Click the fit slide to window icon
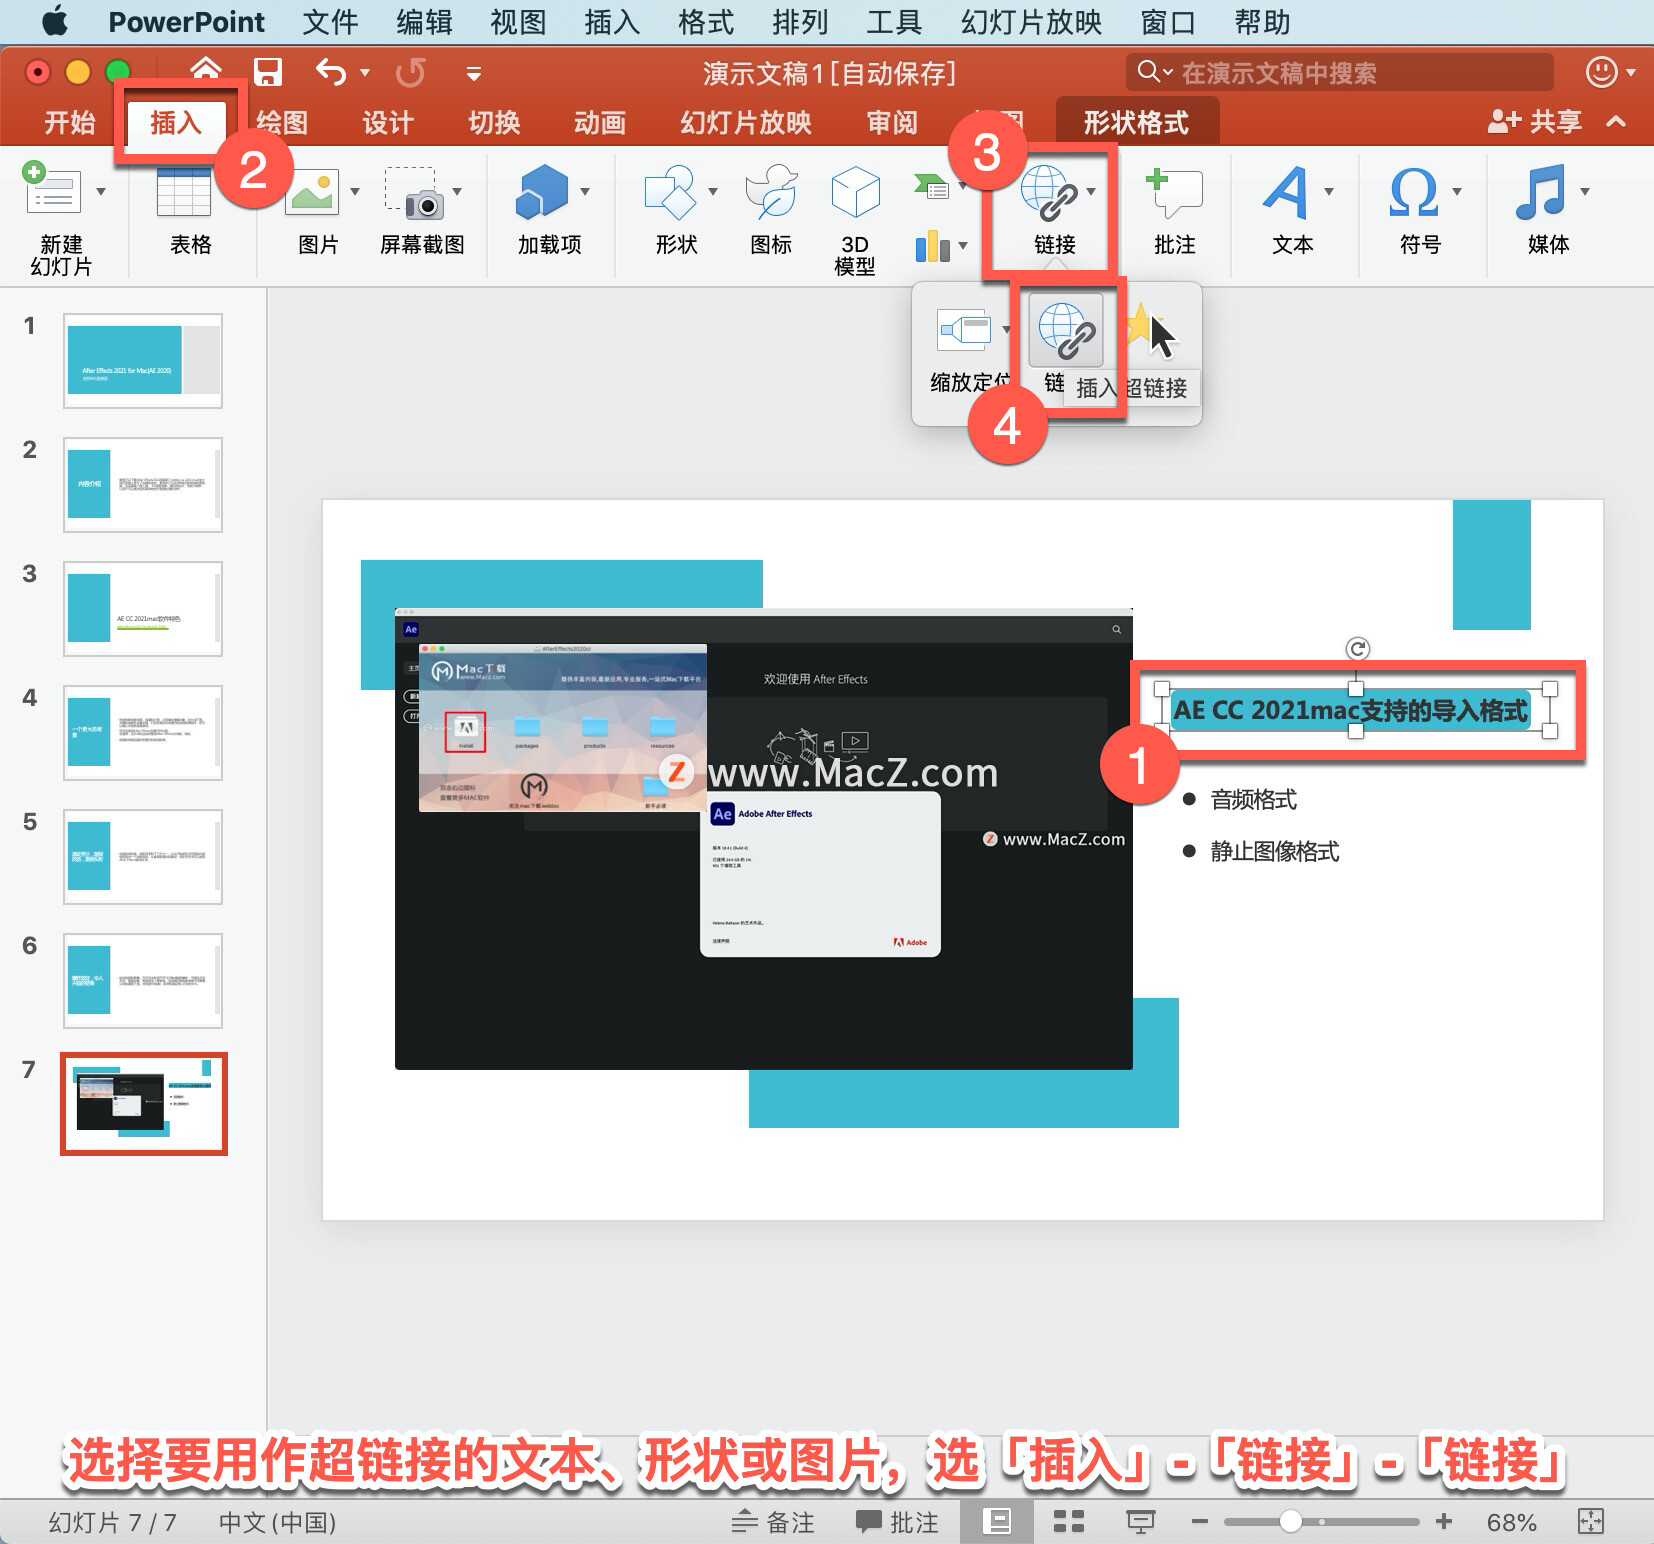1654x1544 pixels. click(x=1590, y=1522)
